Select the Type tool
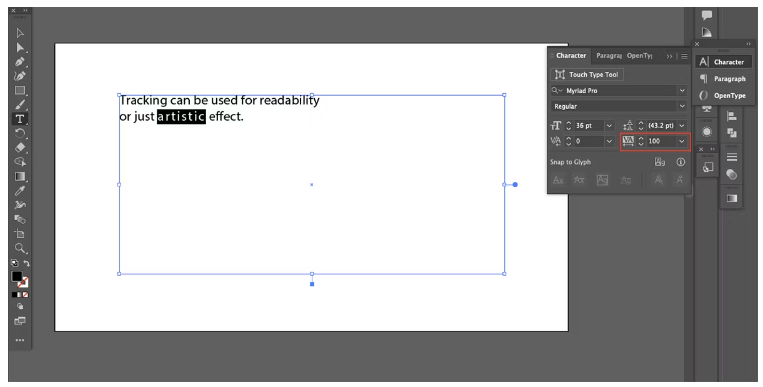This screenshot has height=387, width=763. coord(20,119)
